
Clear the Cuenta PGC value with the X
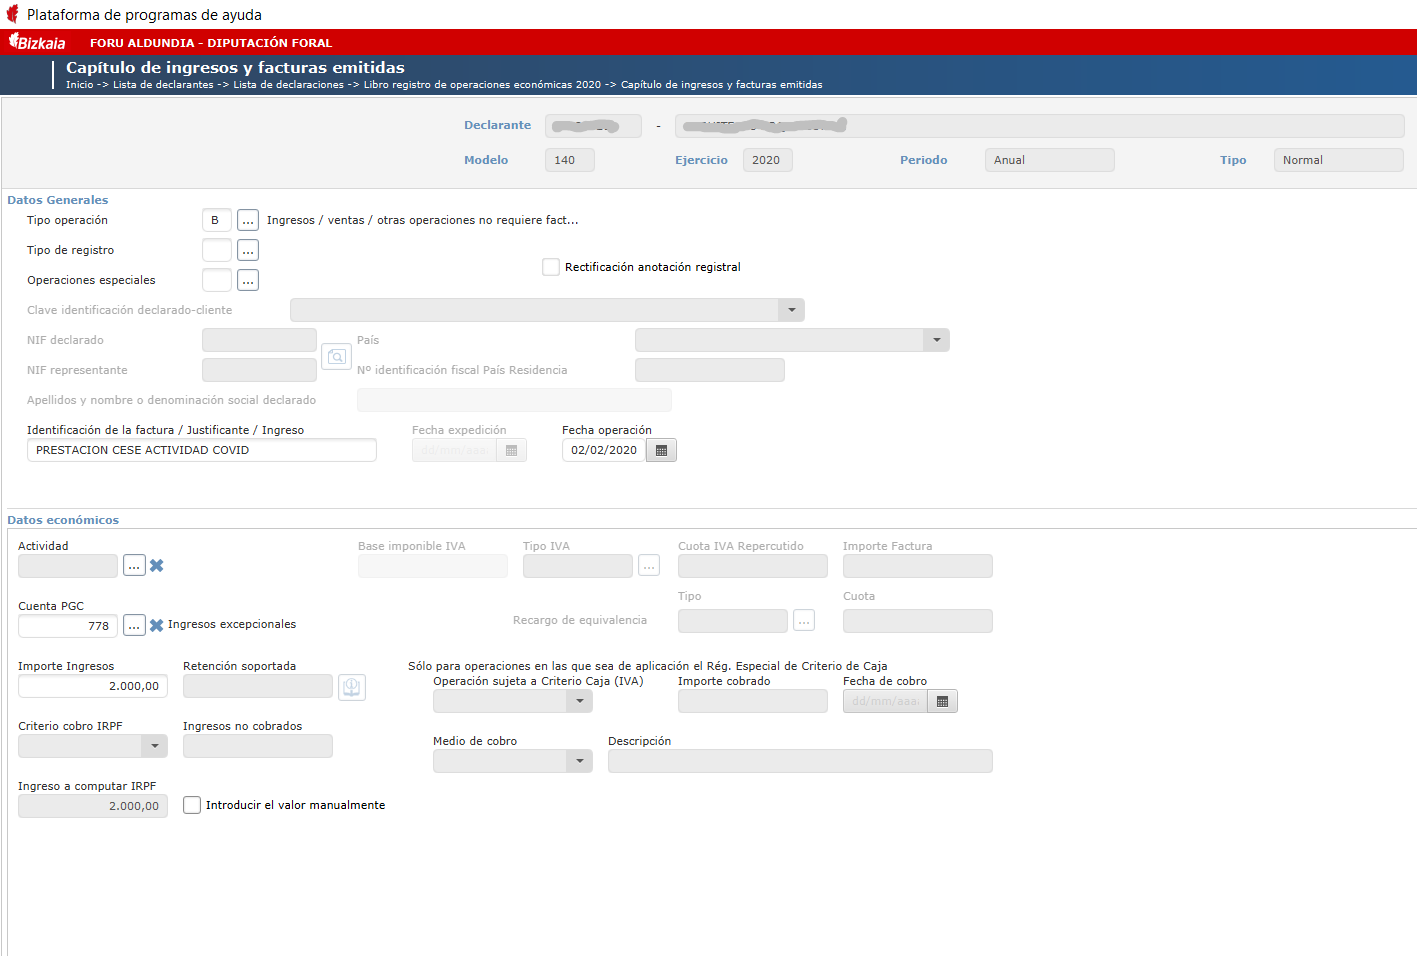[157, 626]
